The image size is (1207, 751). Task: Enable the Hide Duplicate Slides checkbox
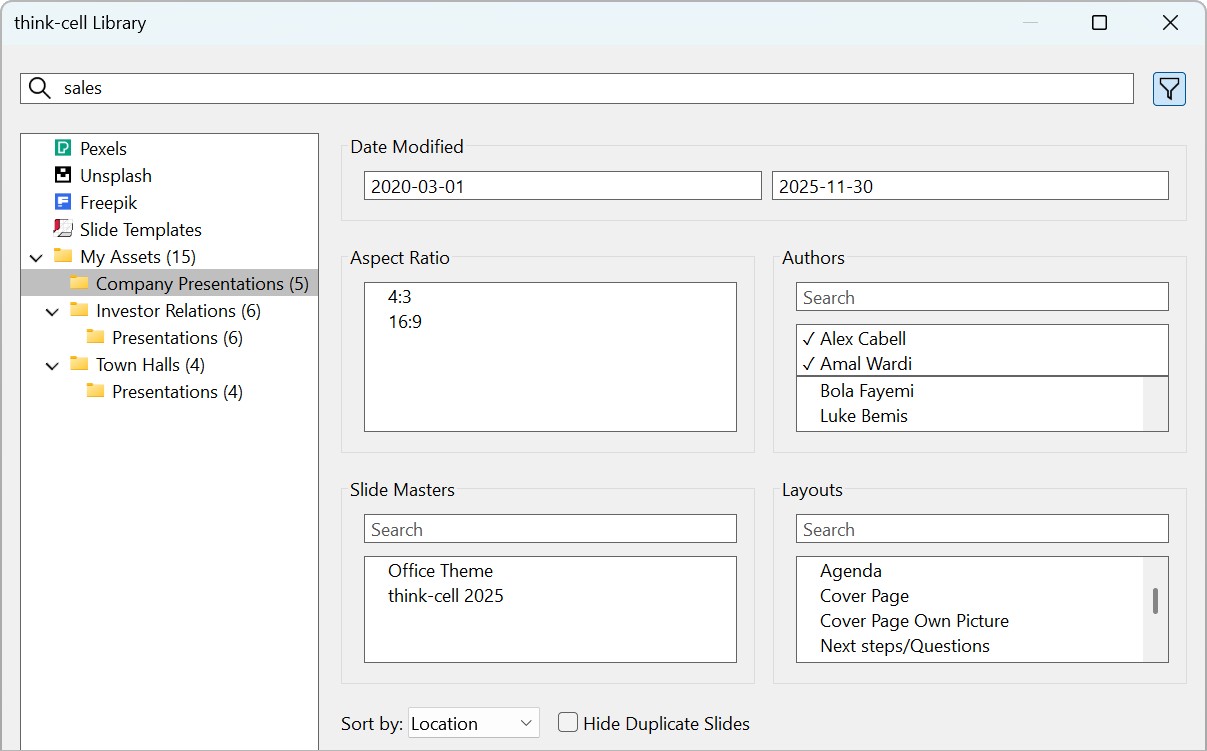click(568, 723)
